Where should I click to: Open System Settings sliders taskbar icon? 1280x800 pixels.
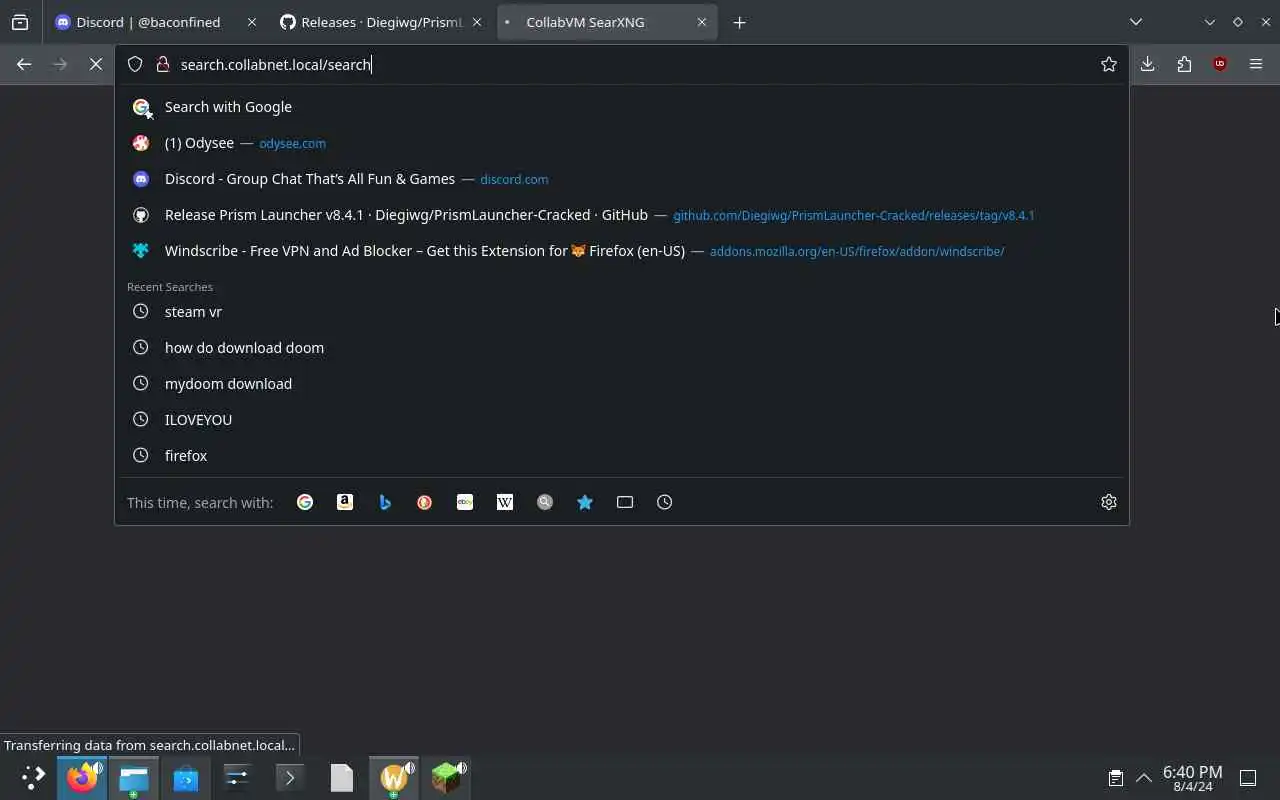click(237, 777)
